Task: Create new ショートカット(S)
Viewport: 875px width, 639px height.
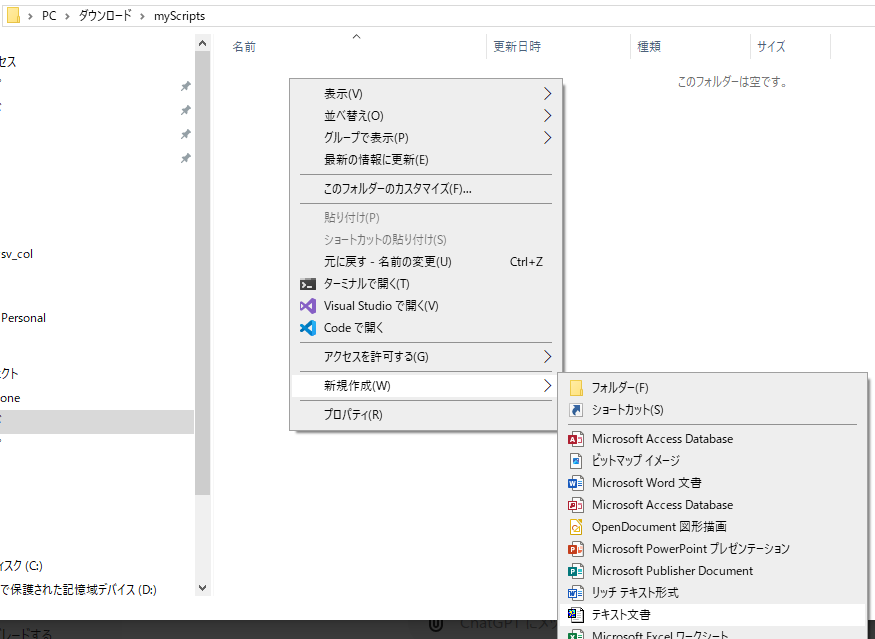Action: [x=713, y=410]
